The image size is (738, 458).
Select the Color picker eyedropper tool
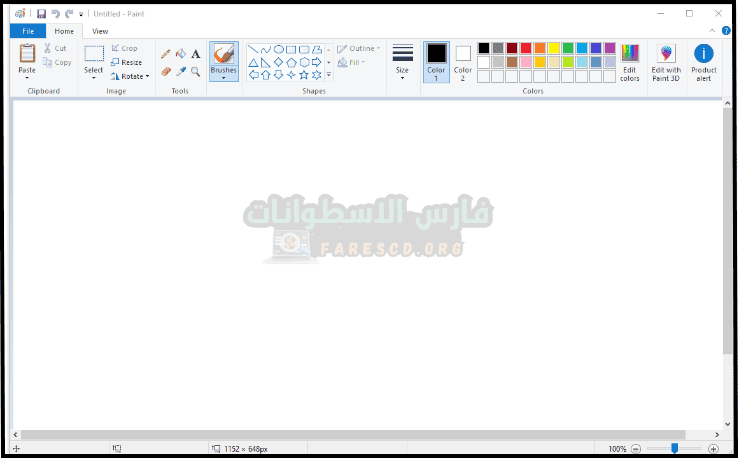point(181,72)
